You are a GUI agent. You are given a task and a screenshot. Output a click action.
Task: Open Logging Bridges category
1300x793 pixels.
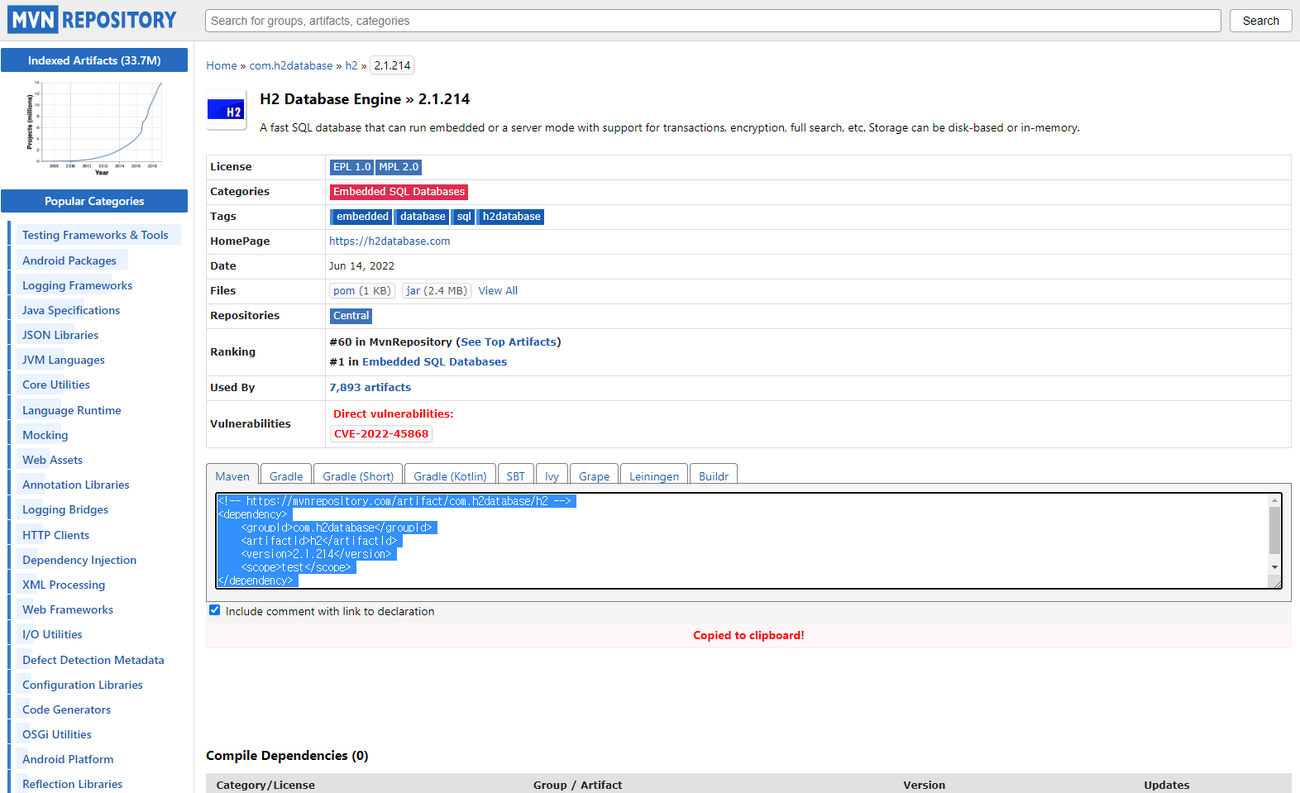point(65,510)
